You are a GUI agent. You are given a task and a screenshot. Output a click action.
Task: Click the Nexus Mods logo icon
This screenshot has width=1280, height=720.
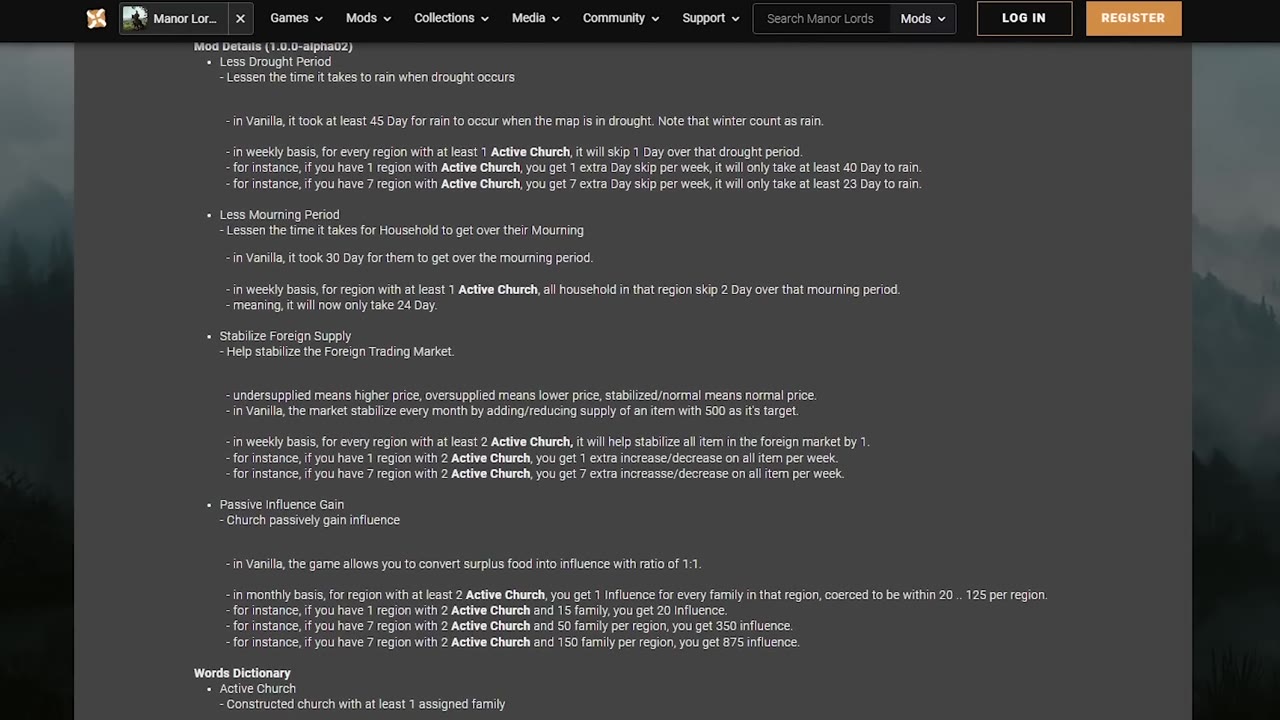click(96, 18)
